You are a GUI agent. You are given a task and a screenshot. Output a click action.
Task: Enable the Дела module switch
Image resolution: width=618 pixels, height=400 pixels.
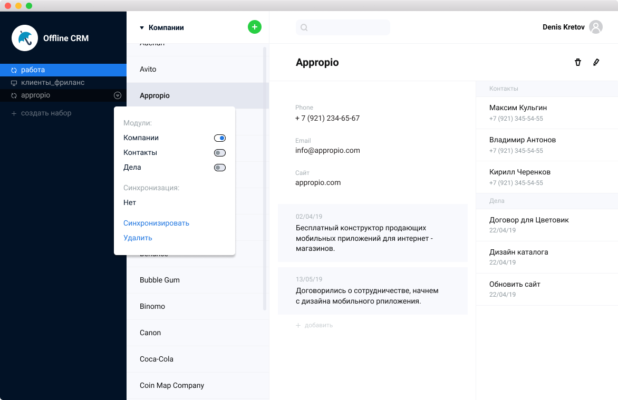pyautogui.click(x=219, y=168)
